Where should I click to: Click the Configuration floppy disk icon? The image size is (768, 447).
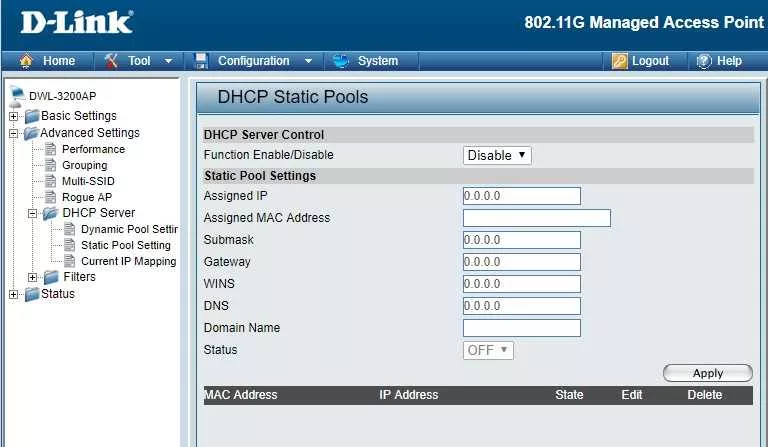pyautogui.click(x=201, y=61)
